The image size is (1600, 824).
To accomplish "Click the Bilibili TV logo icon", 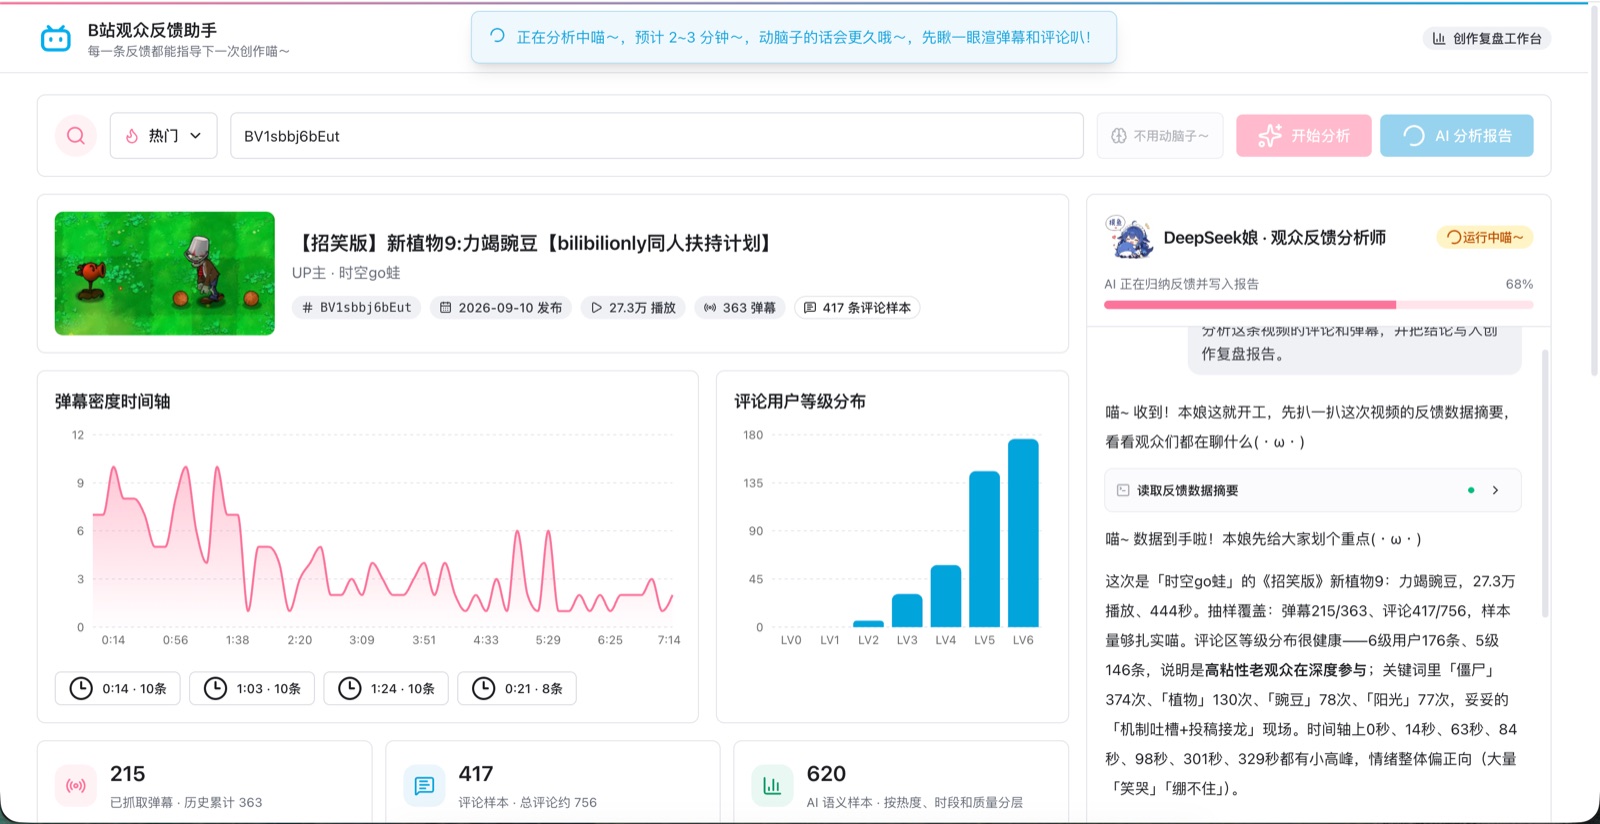I will point(56,39).
